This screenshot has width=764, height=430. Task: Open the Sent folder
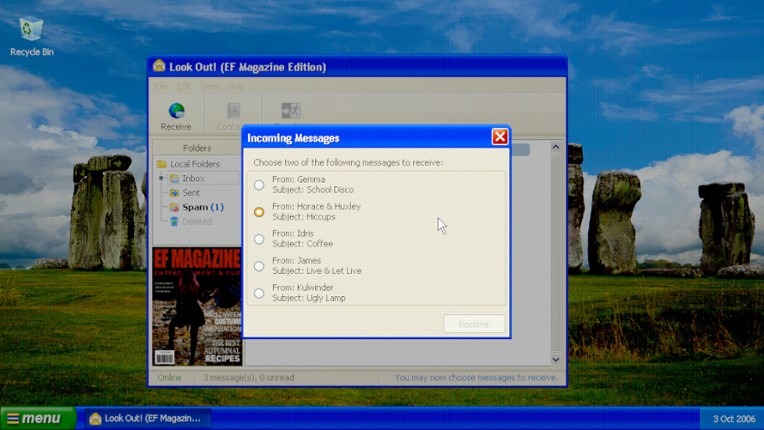click(x=190, y=193)
